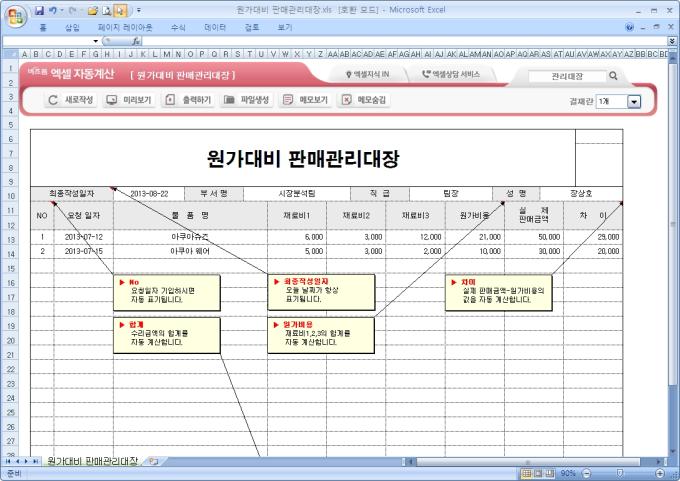Open print preview from quick access toolbar
The image size is (680, 481).
(x=107, y=11)
